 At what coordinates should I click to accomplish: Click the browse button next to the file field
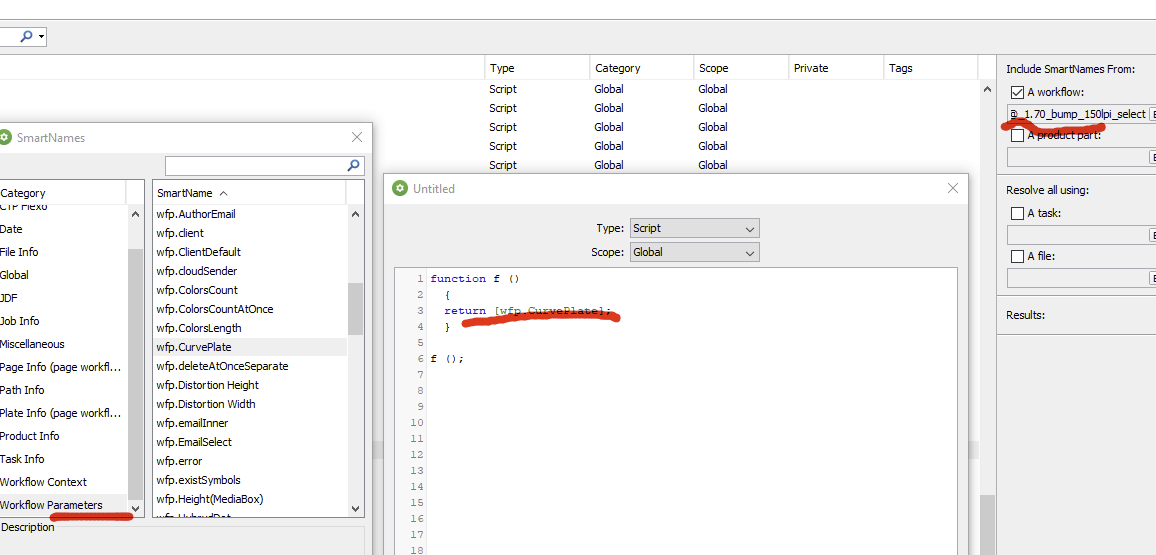1152,278
